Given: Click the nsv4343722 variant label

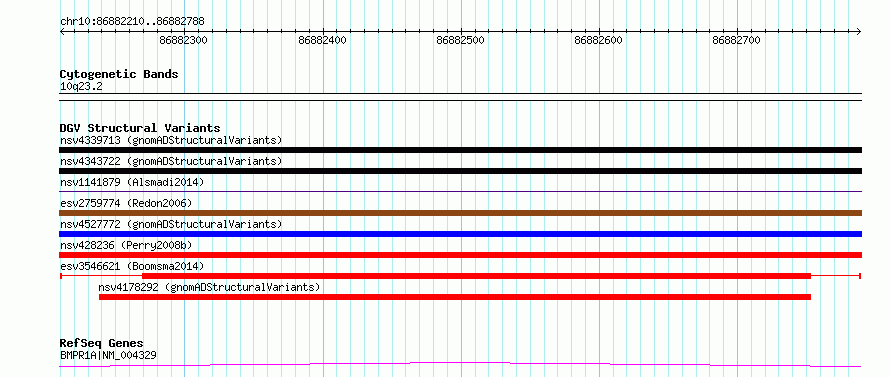Looking at the screenshot, I should coord(171,161).
